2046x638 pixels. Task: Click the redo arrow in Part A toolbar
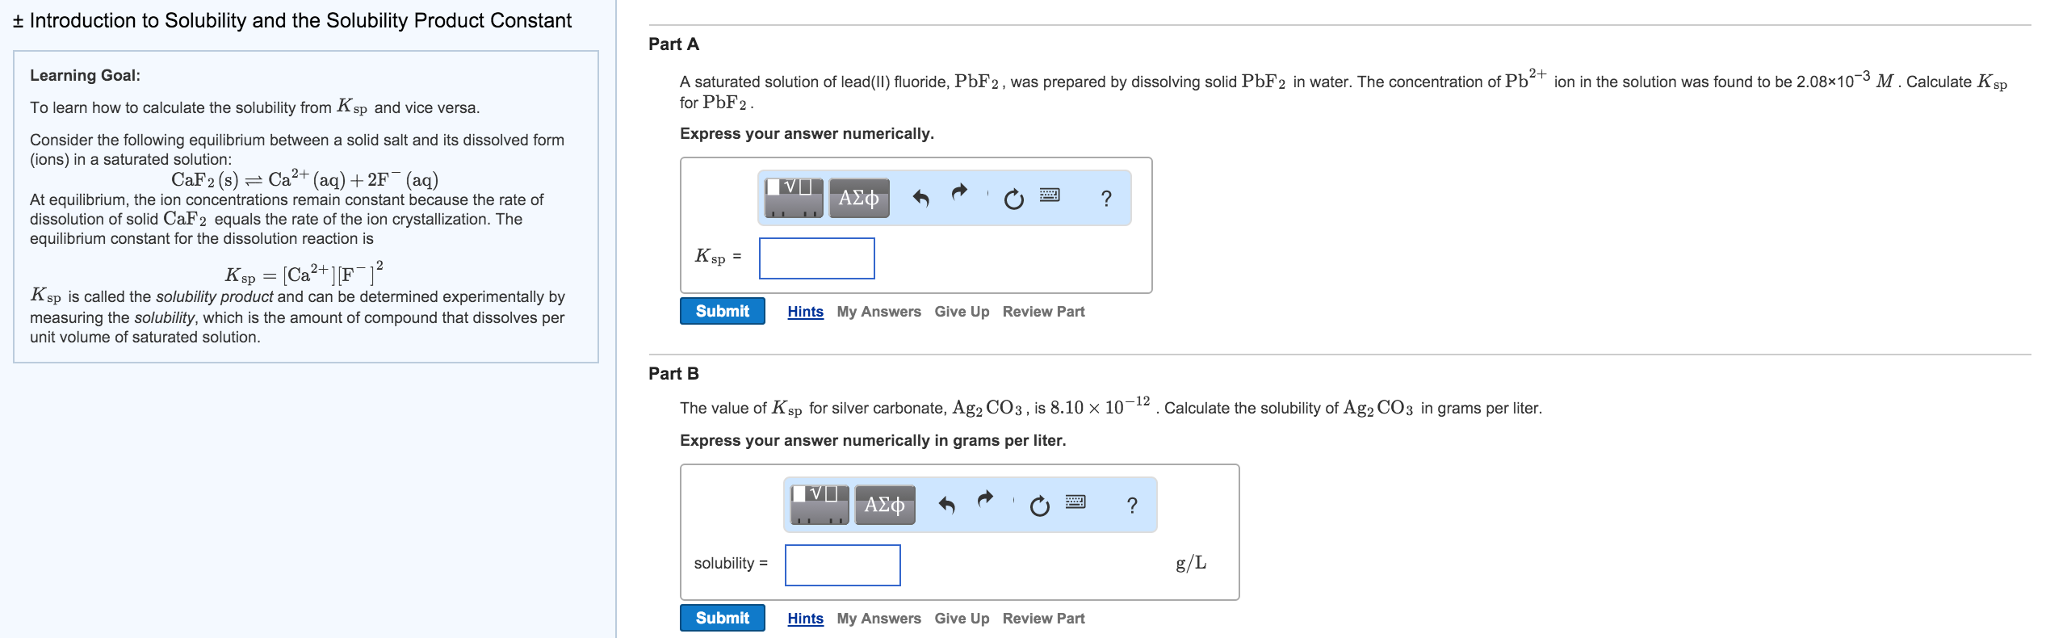(958, 193)
